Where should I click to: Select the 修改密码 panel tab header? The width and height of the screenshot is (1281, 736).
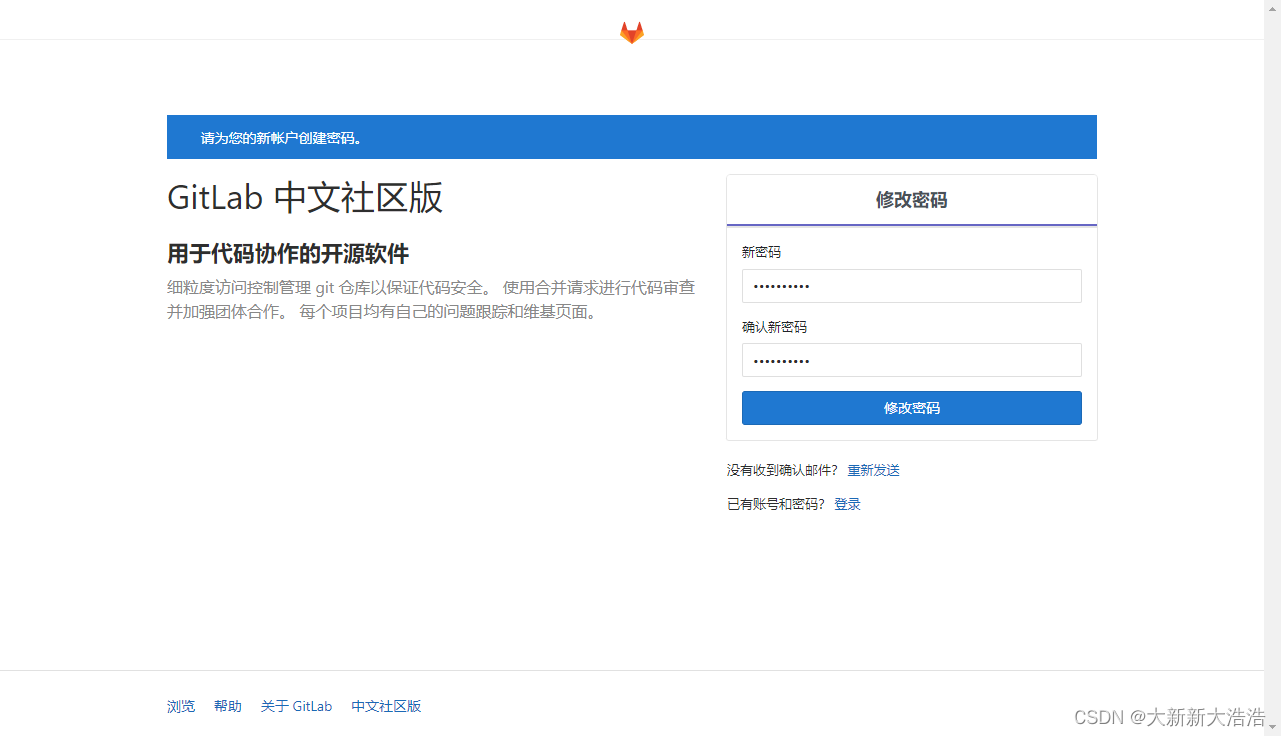point(911,200)
